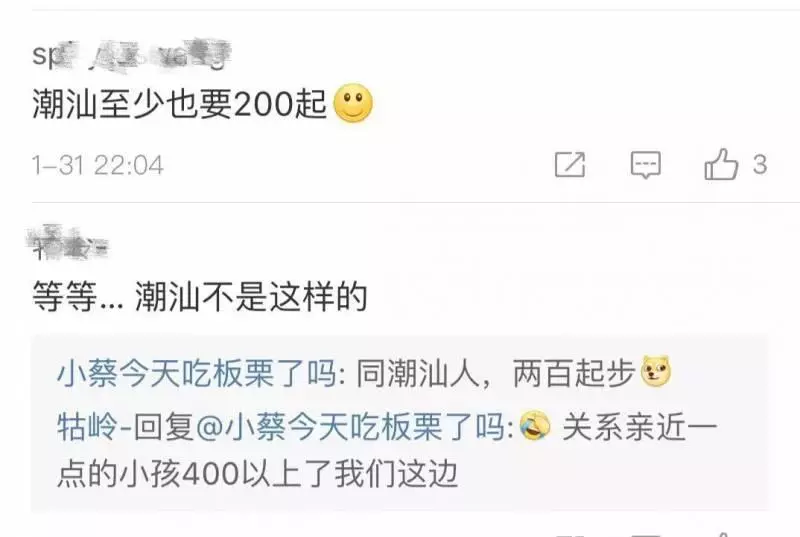This screenshot has width=800, height=537.
Task: Click the 1-31 22:04 timestamp
Action: pyautogui.click(x=97, y=165)
